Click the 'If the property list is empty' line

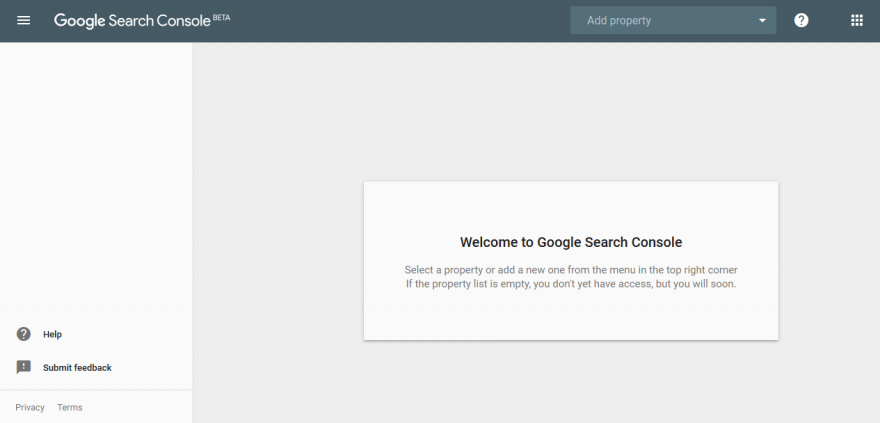point(571,284)
